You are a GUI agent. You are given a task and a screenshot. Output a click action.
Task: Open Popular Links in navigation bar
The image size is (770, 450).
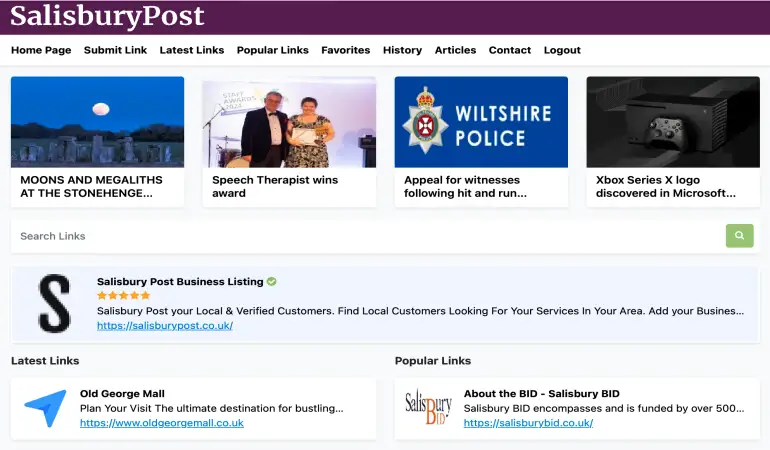click(273, 50)
